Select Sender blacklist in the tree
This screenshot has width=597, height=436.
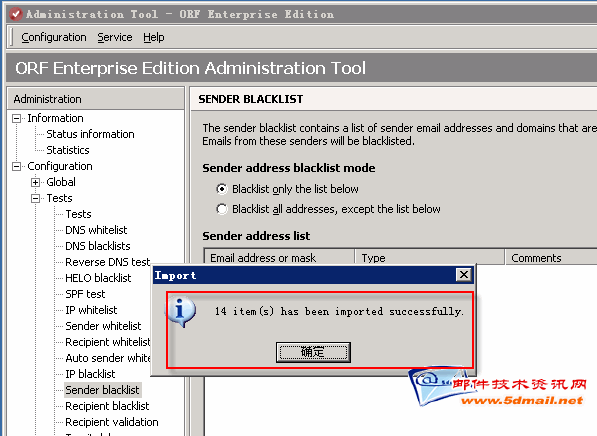[102, 390]
